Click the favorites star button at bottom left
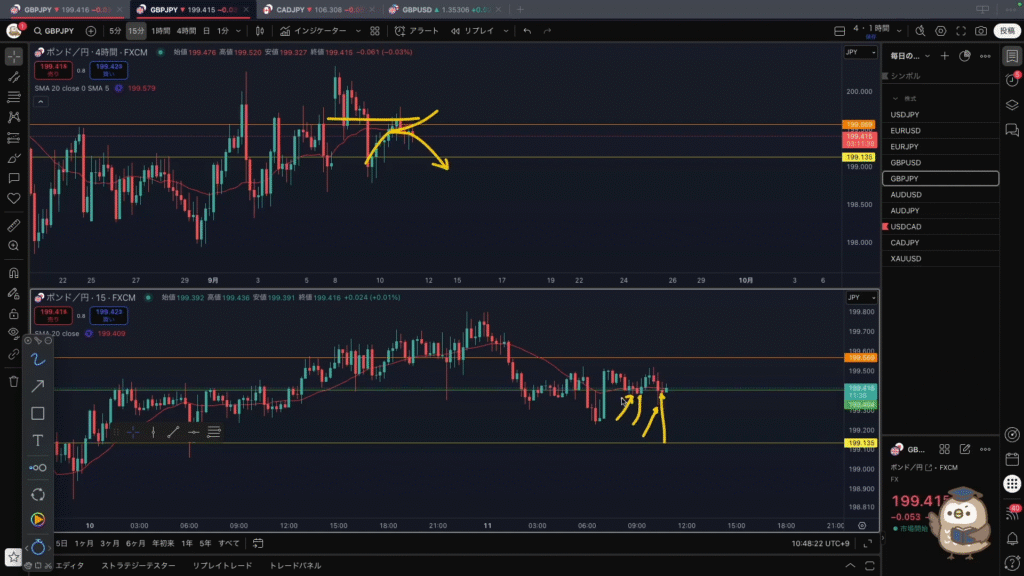Image resolution: width=1024 pixels, height=576 pixels. pos(14,557)
